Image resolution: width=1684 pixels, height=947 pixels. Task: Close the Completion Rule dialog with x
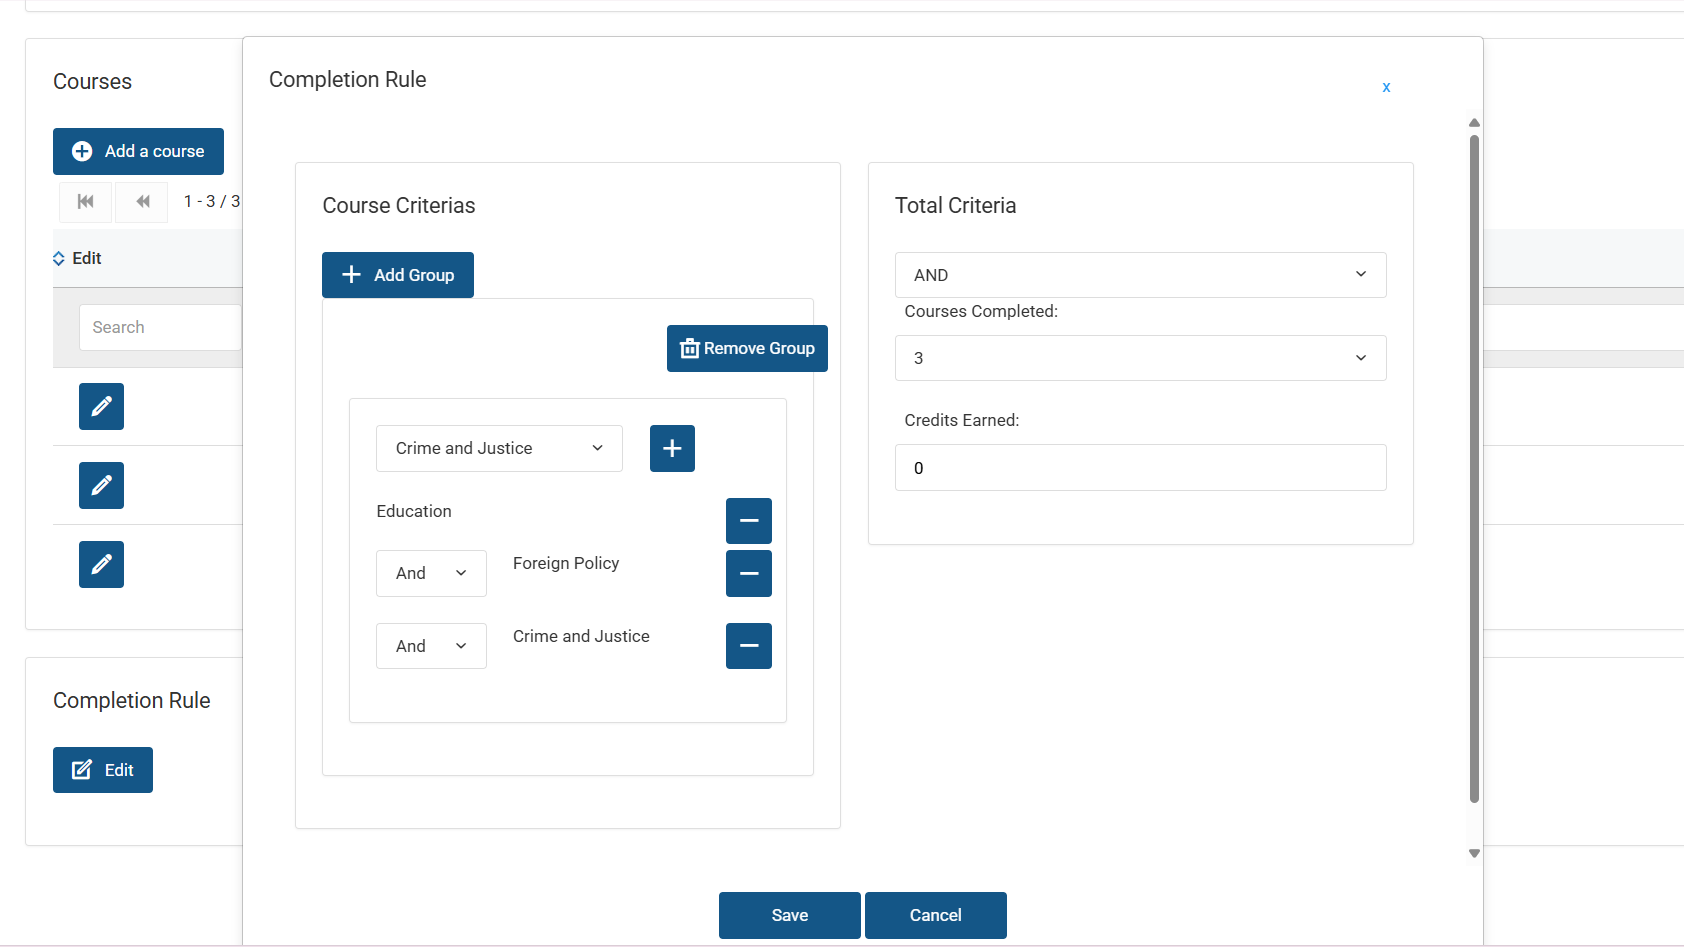1386,87
